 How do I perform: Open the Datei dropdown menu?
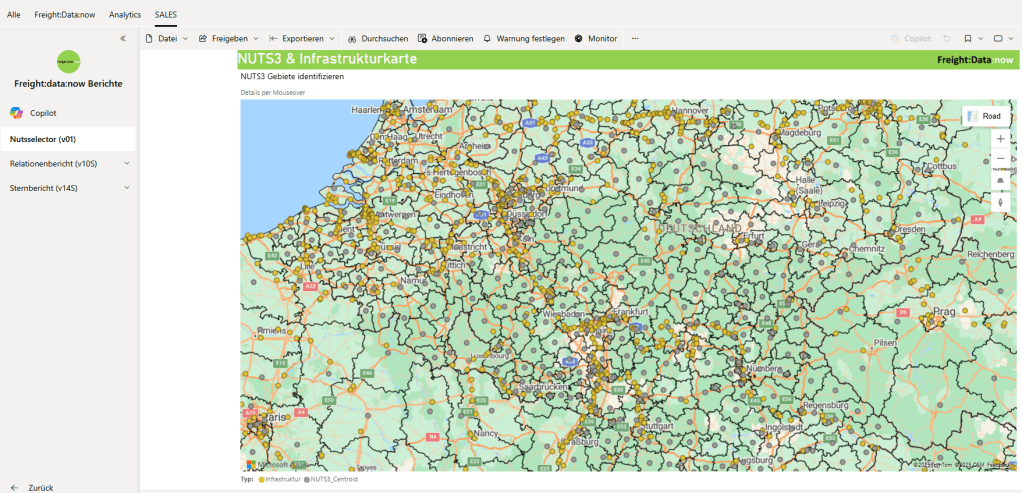(x=166, y=38)
